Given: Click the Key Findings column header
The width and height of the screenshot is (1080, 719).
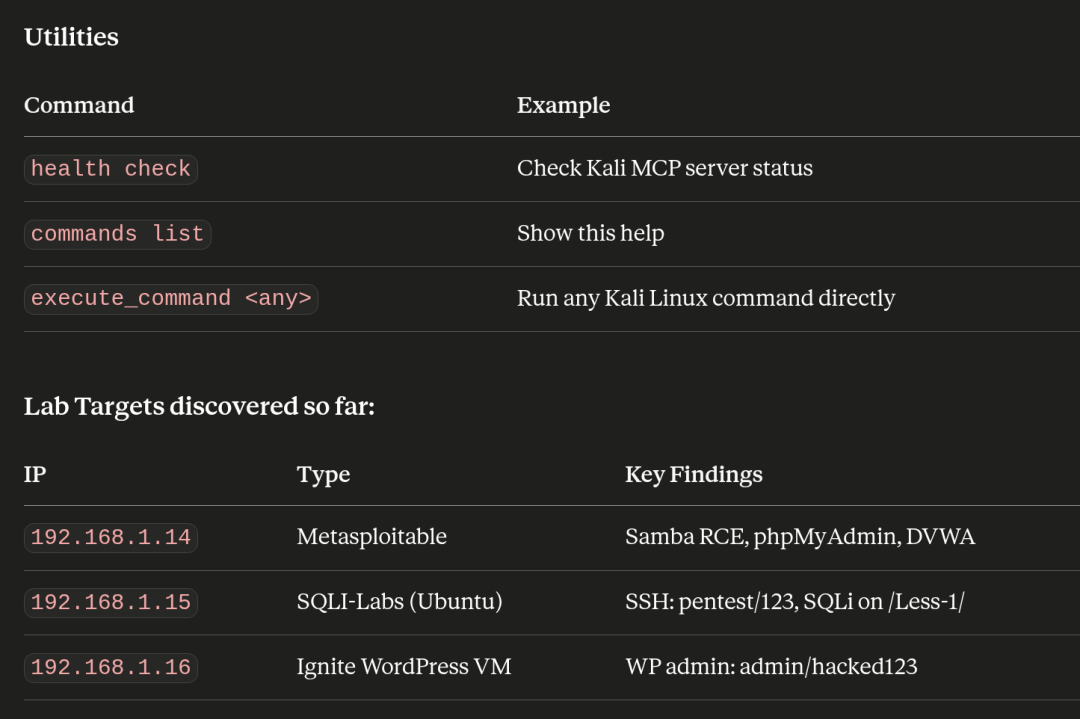Looking at the screenshot, I should tap(694, 475).
